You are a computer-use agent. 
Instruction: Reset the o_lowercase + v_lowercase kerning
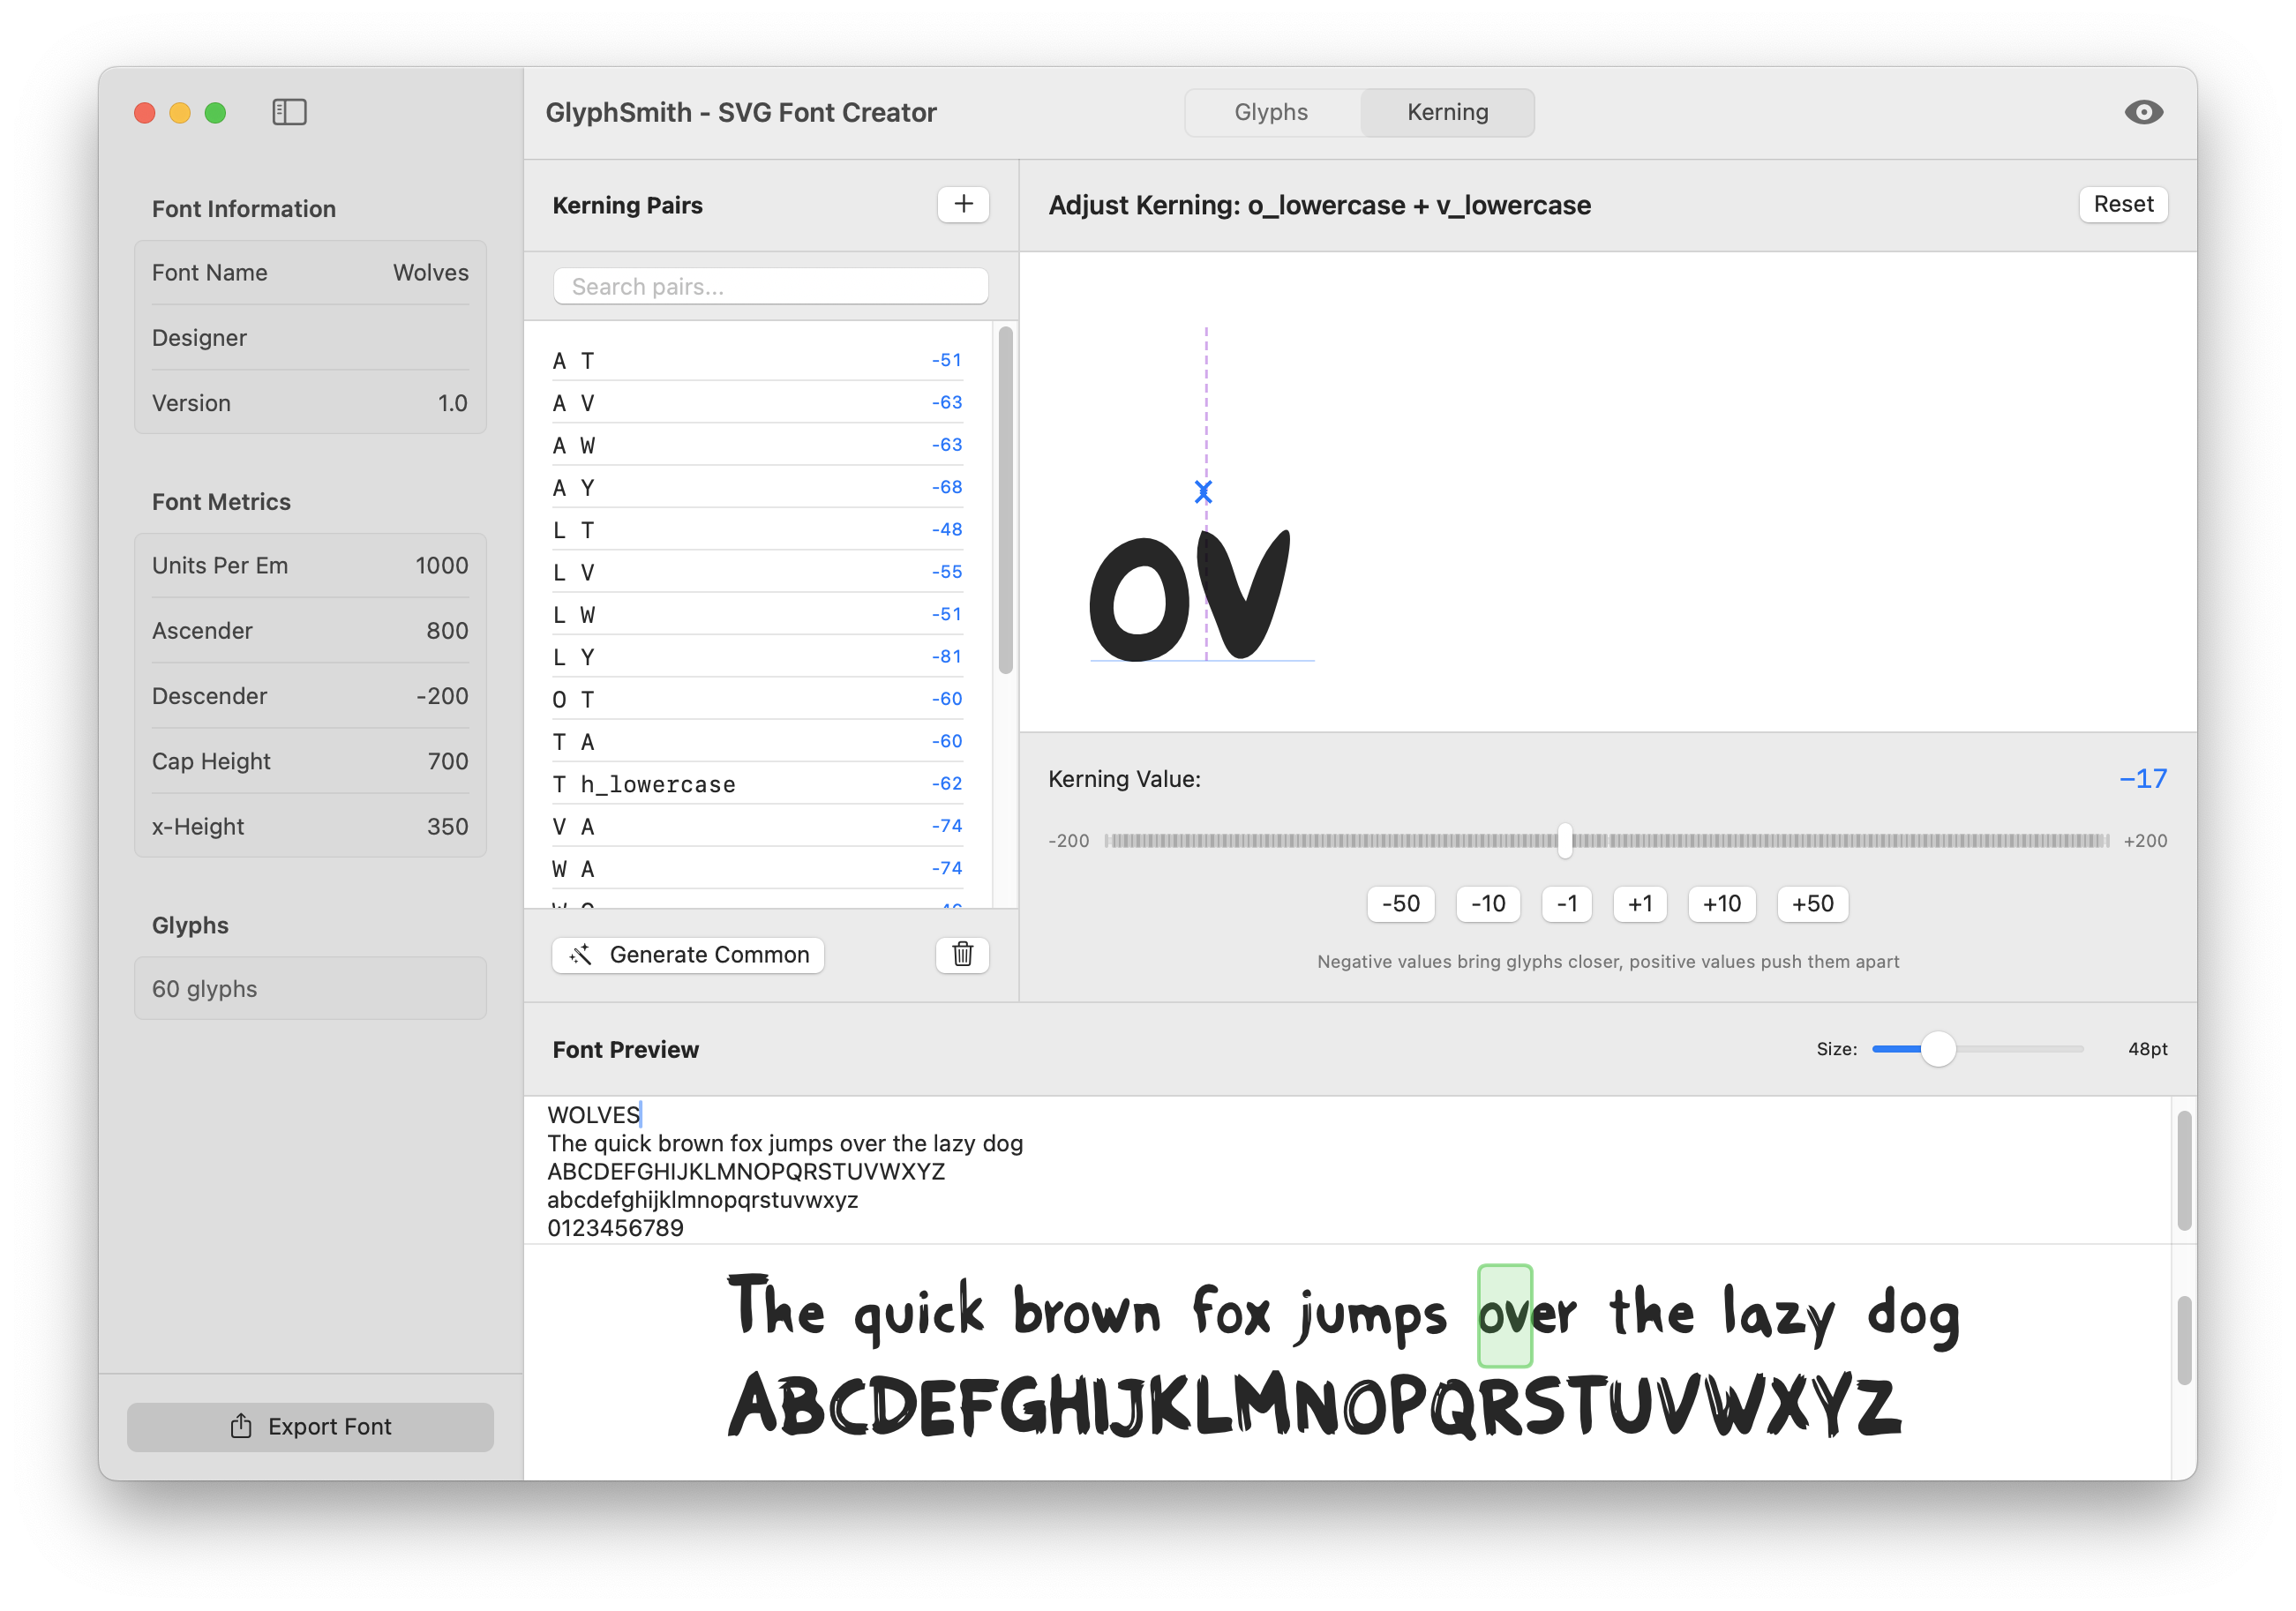[x=2123, y=204]
